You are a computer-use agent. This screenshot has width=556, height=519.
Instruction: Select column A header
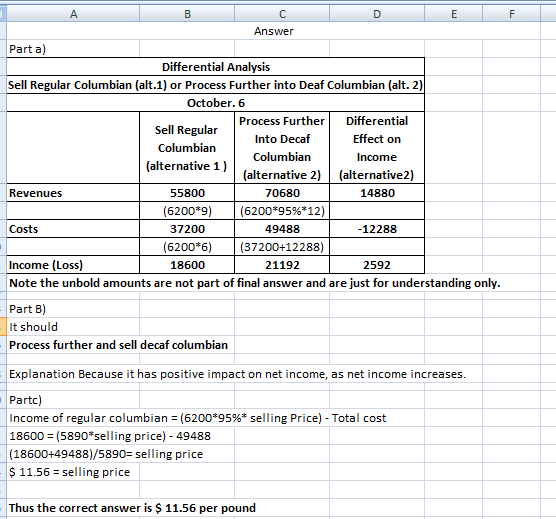[73, 14]
